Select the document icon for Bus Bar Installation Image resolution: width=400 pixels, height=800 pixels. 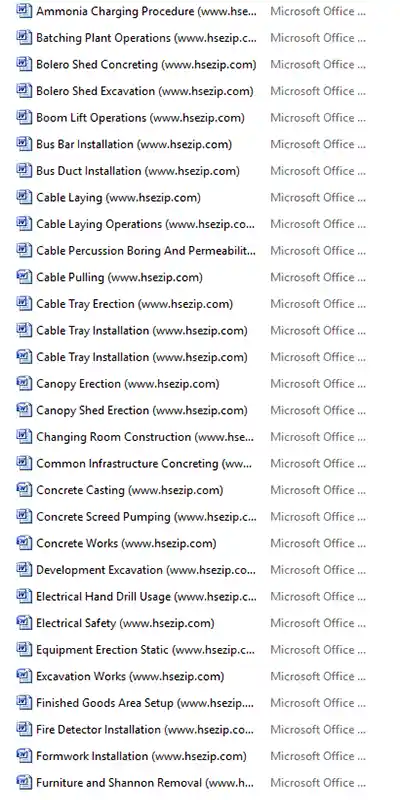(24, 144)
